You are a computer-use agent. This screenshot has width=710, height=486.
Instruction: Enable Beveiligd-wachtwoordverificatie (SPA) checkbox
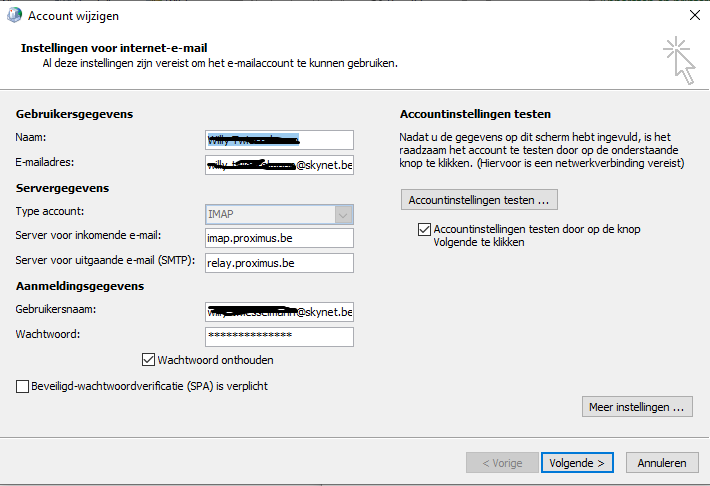click(23, 386)
